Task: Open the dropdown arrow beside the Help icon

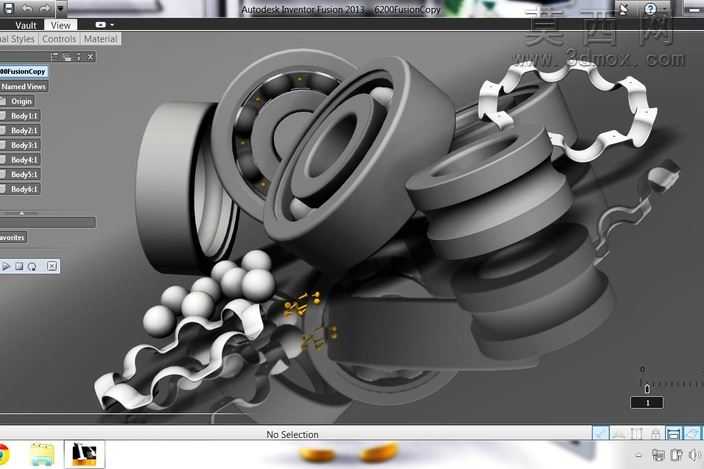Action: click(664, 9)
